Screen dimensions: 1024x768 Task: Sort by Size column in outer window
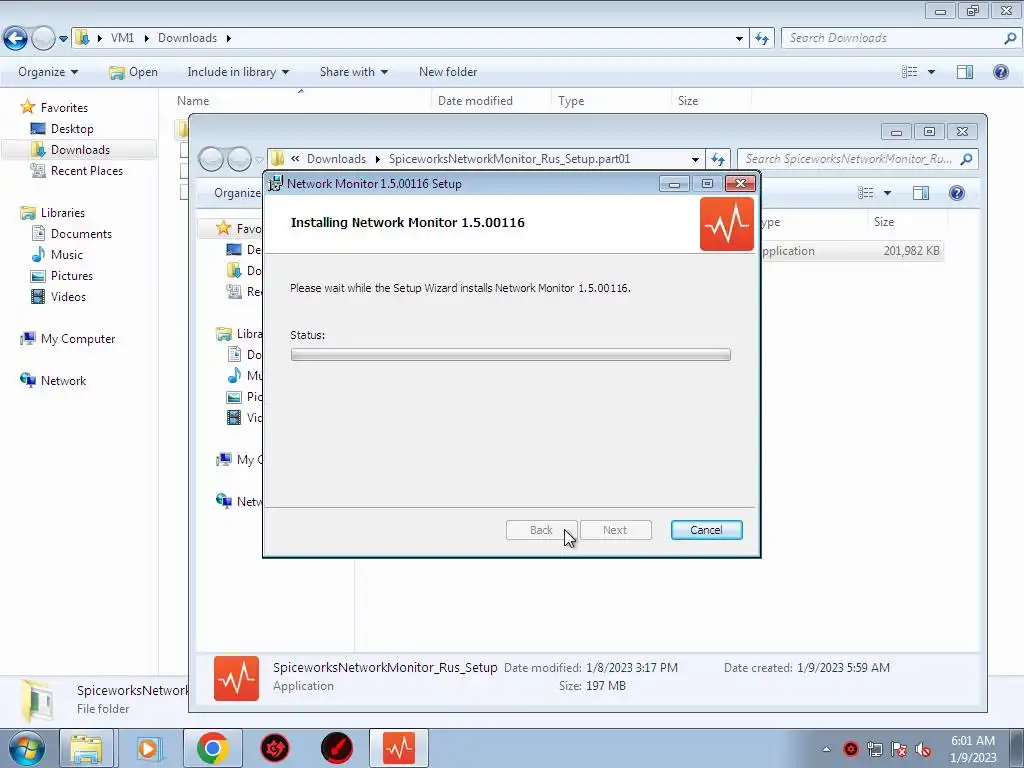pyautogui.click(x=688, y=101)
